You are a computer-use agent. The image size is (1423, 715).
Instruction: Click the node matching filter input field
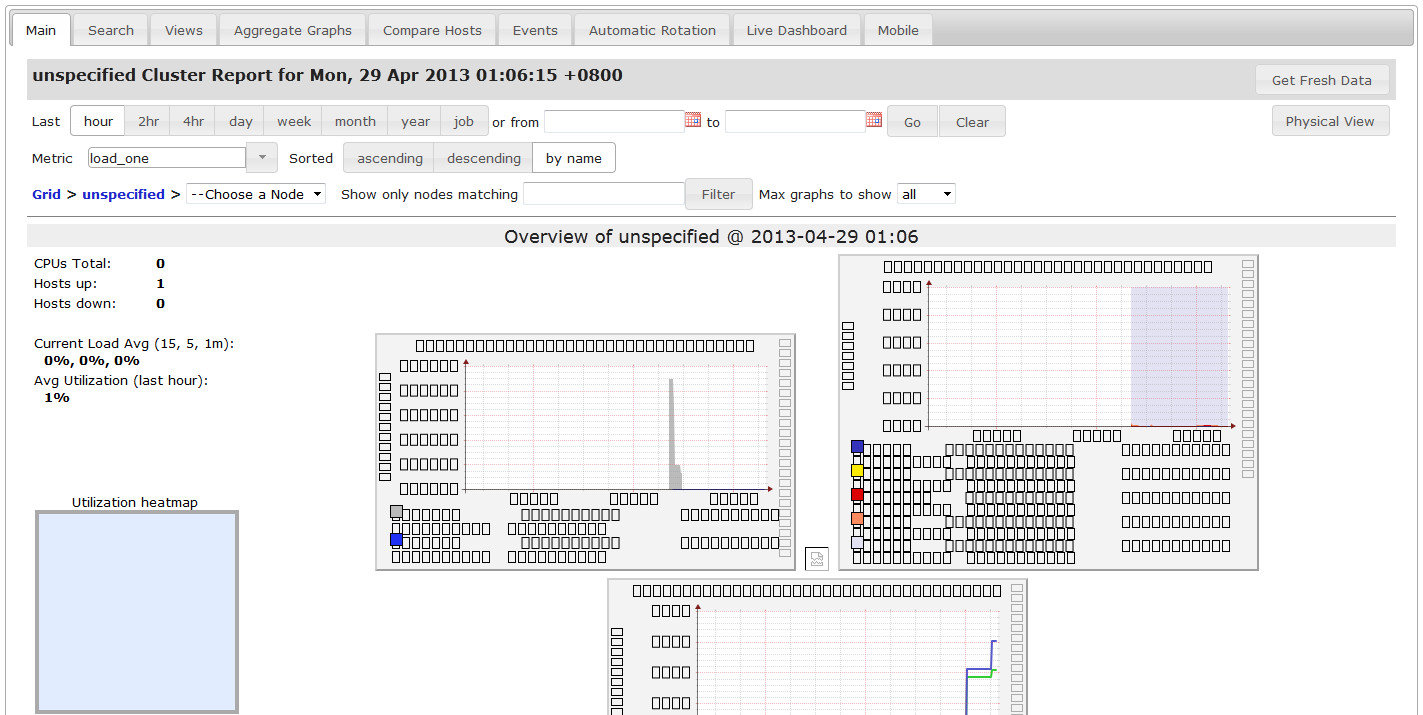tap(603, 194)
